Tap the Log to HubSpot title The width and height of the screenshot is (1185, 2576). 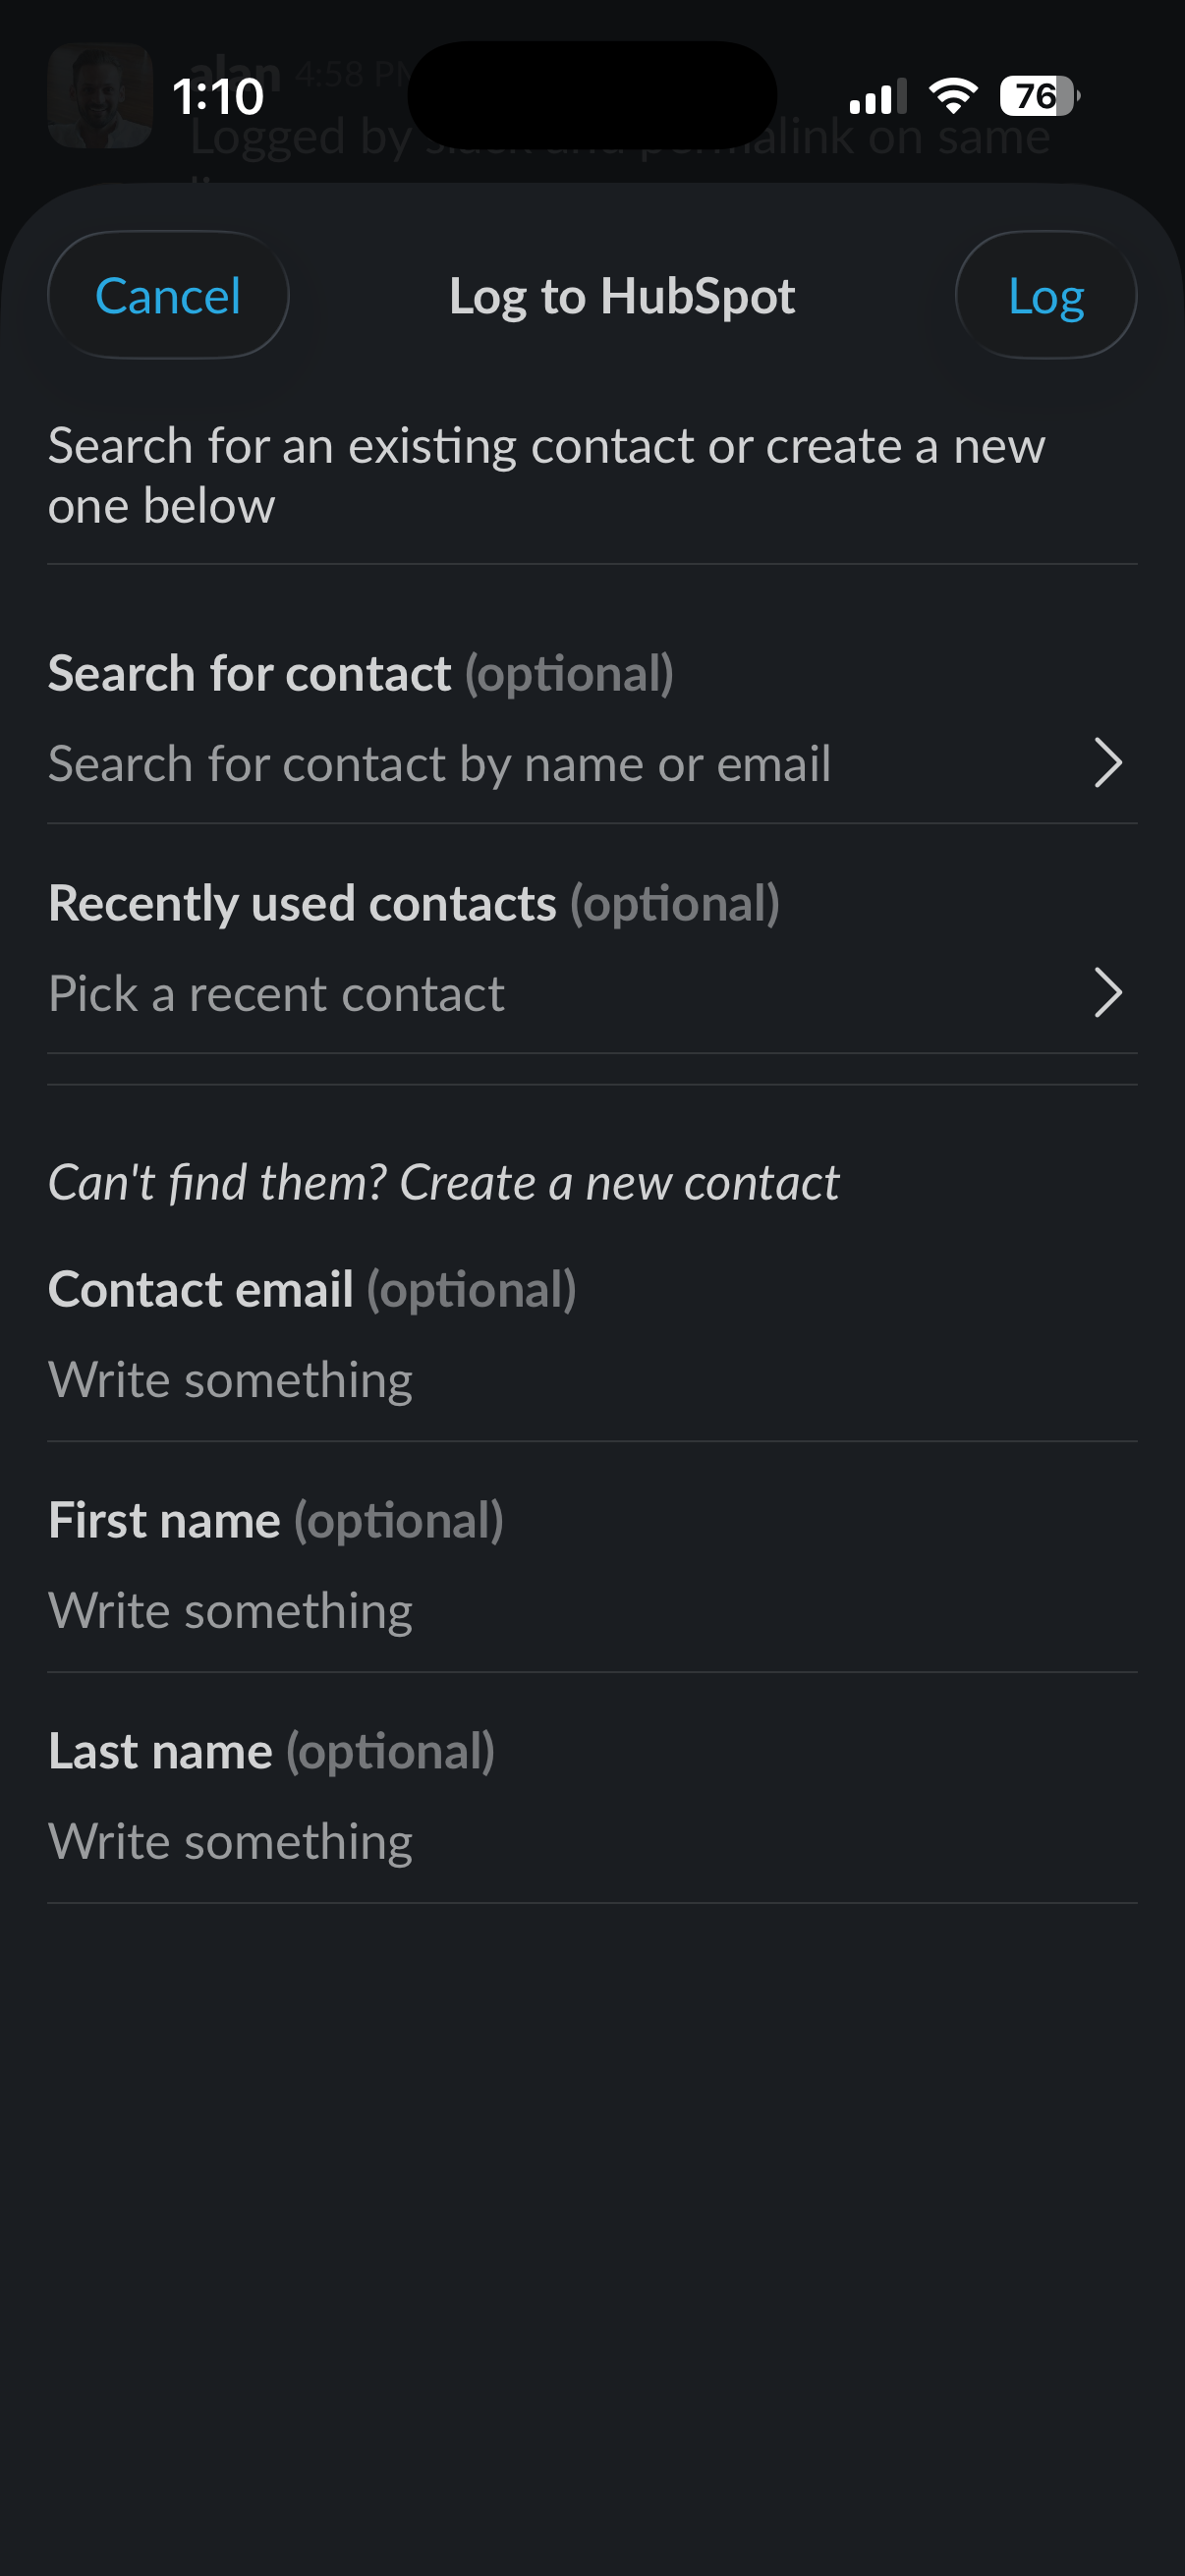click(622, 296)
